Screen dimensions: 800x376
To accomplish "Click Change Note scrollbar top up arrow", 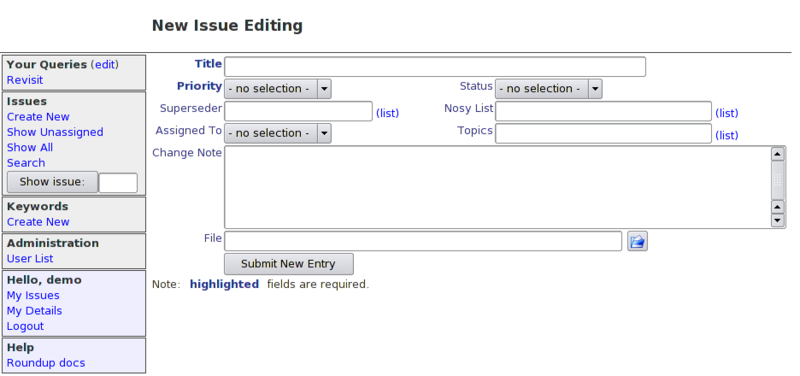I will [778, 154].
